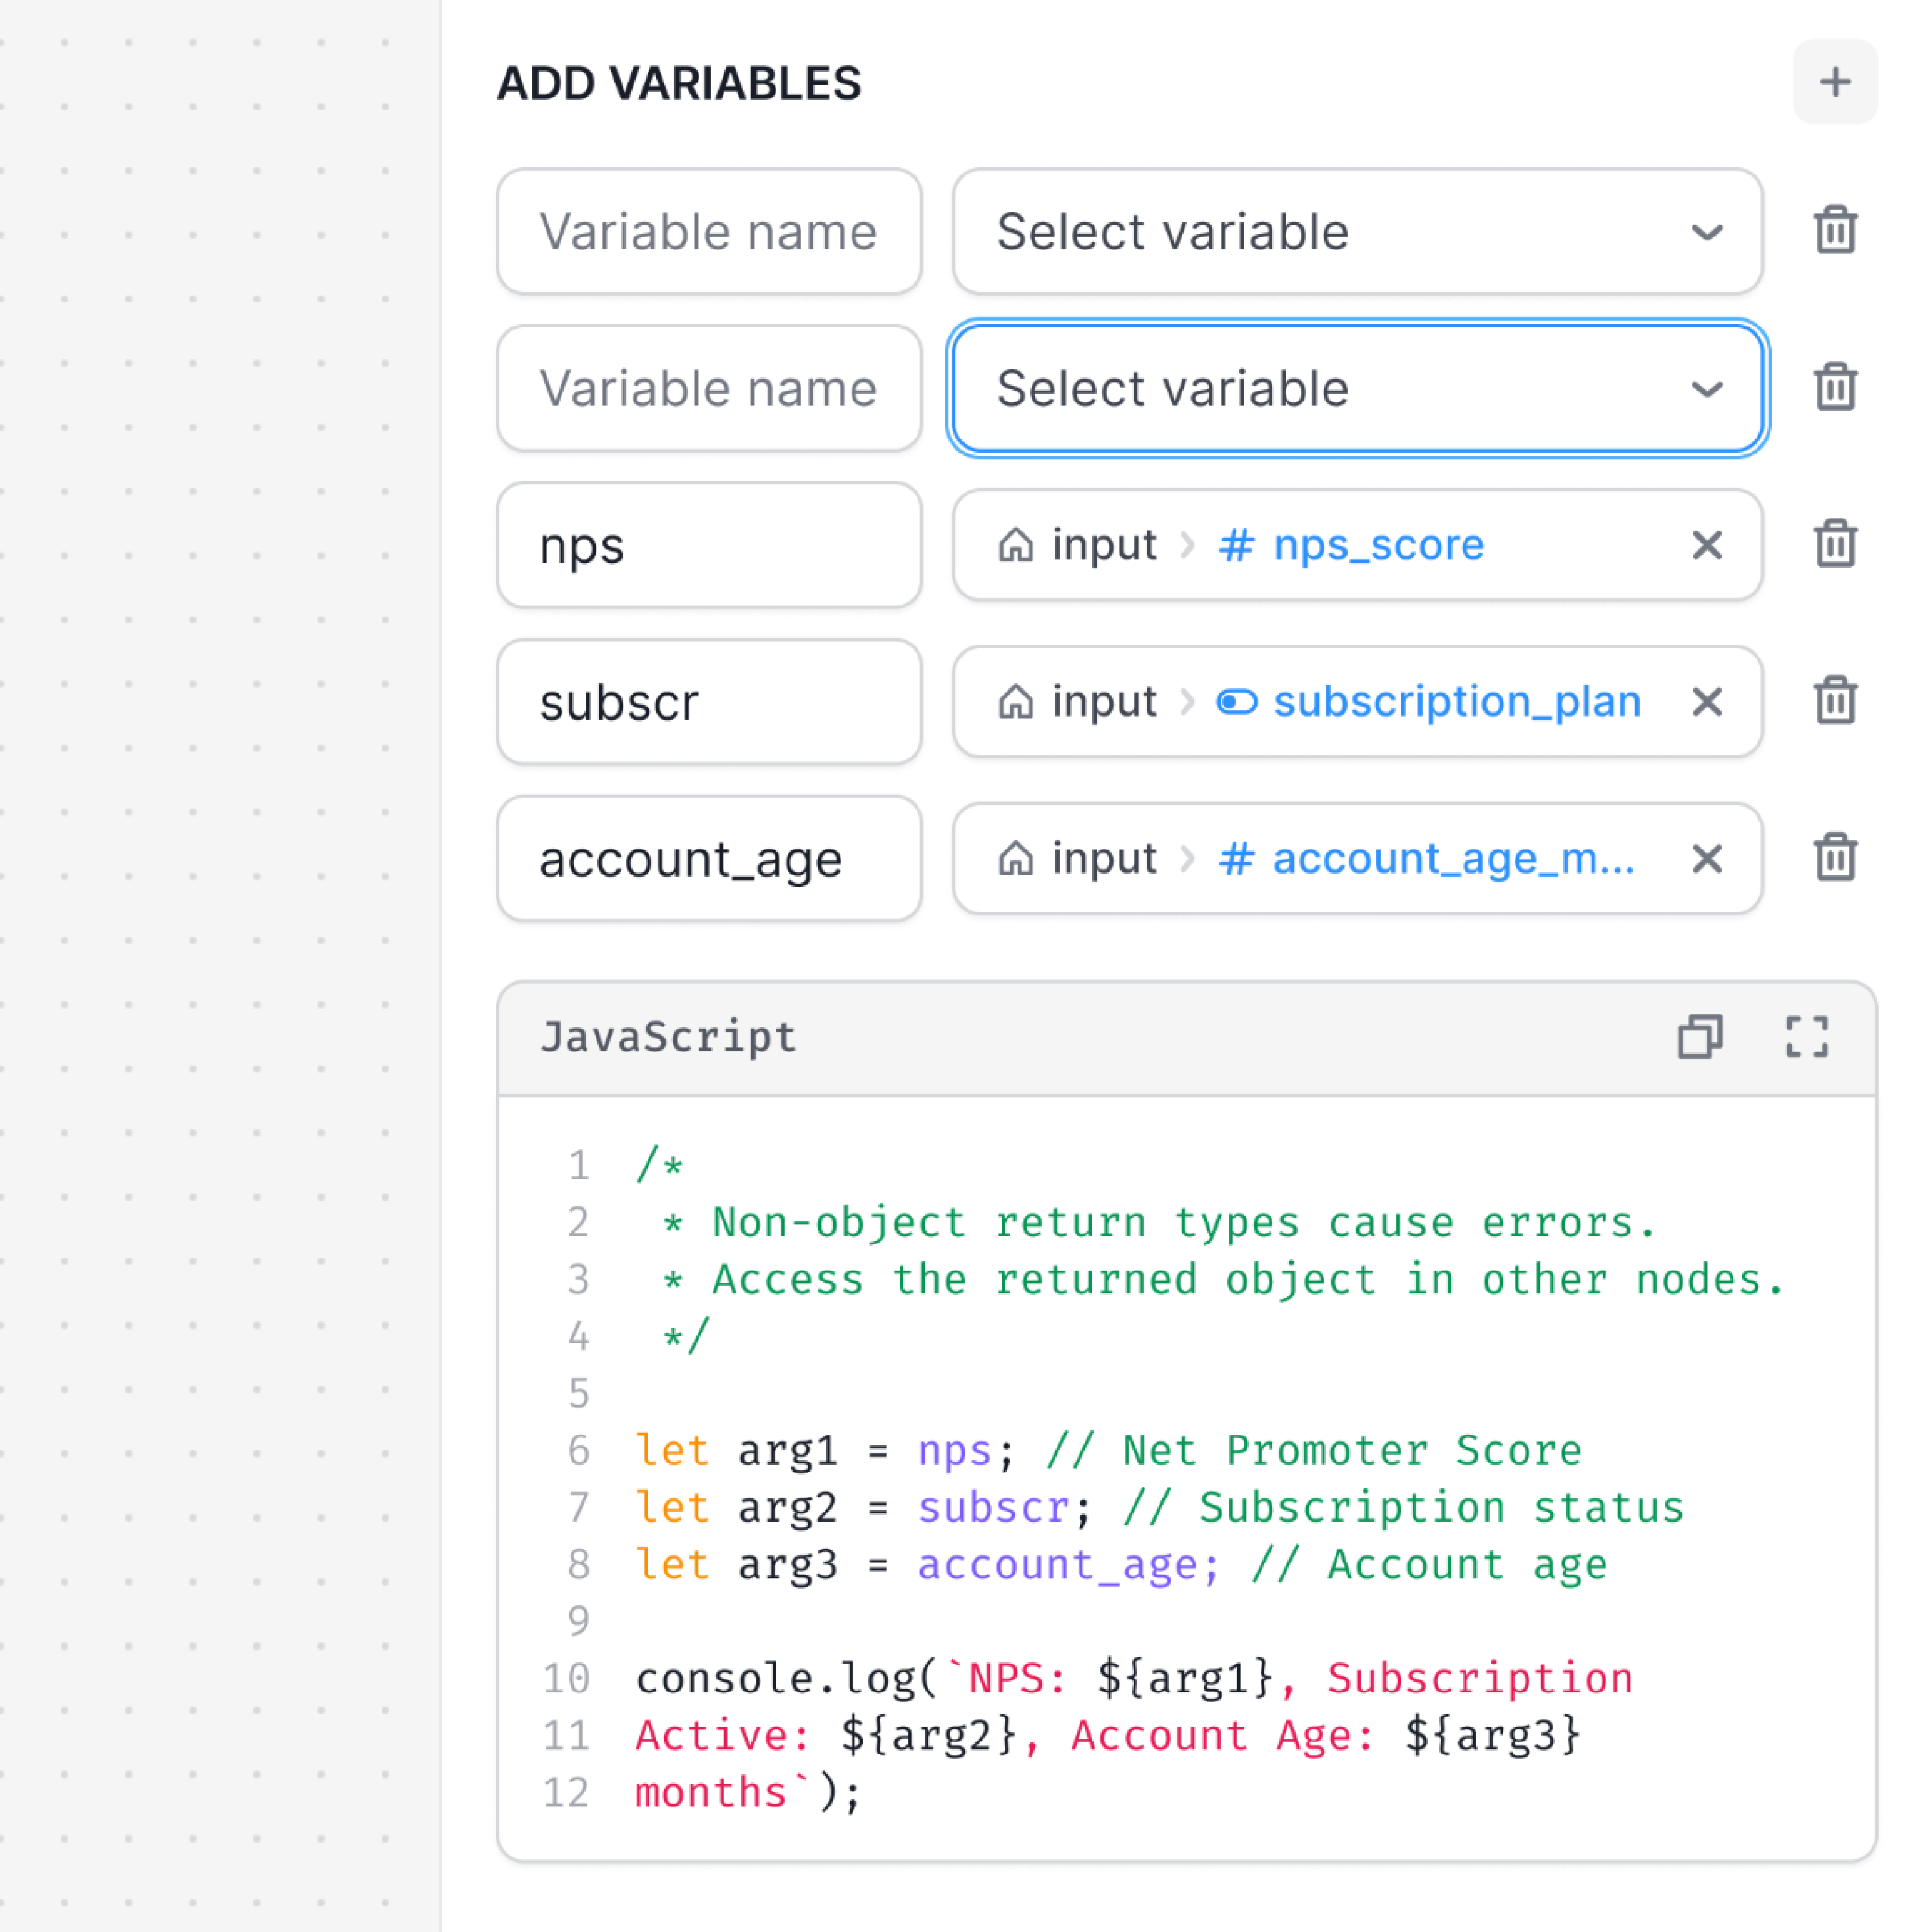Copy the JavaScript code

pyautogui.click(x=1700, y=1037)
